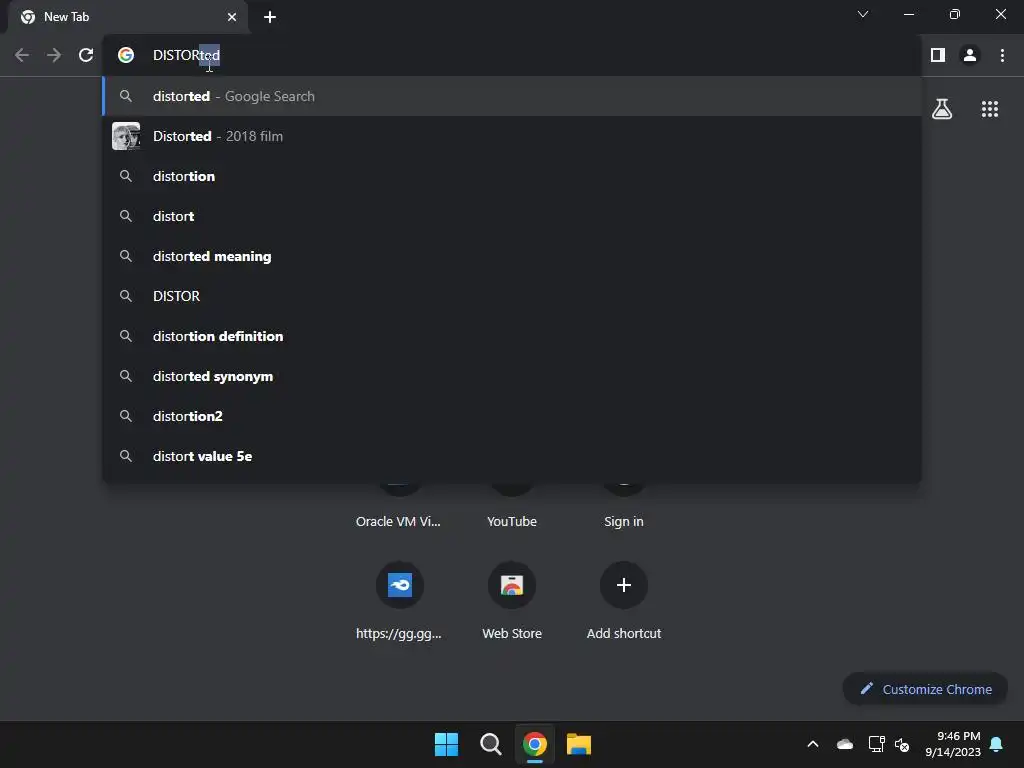This screenshot has width=1024, height=768.
Task: Click the Add shortcut plus tile
Action: click(x=624, y=585)
